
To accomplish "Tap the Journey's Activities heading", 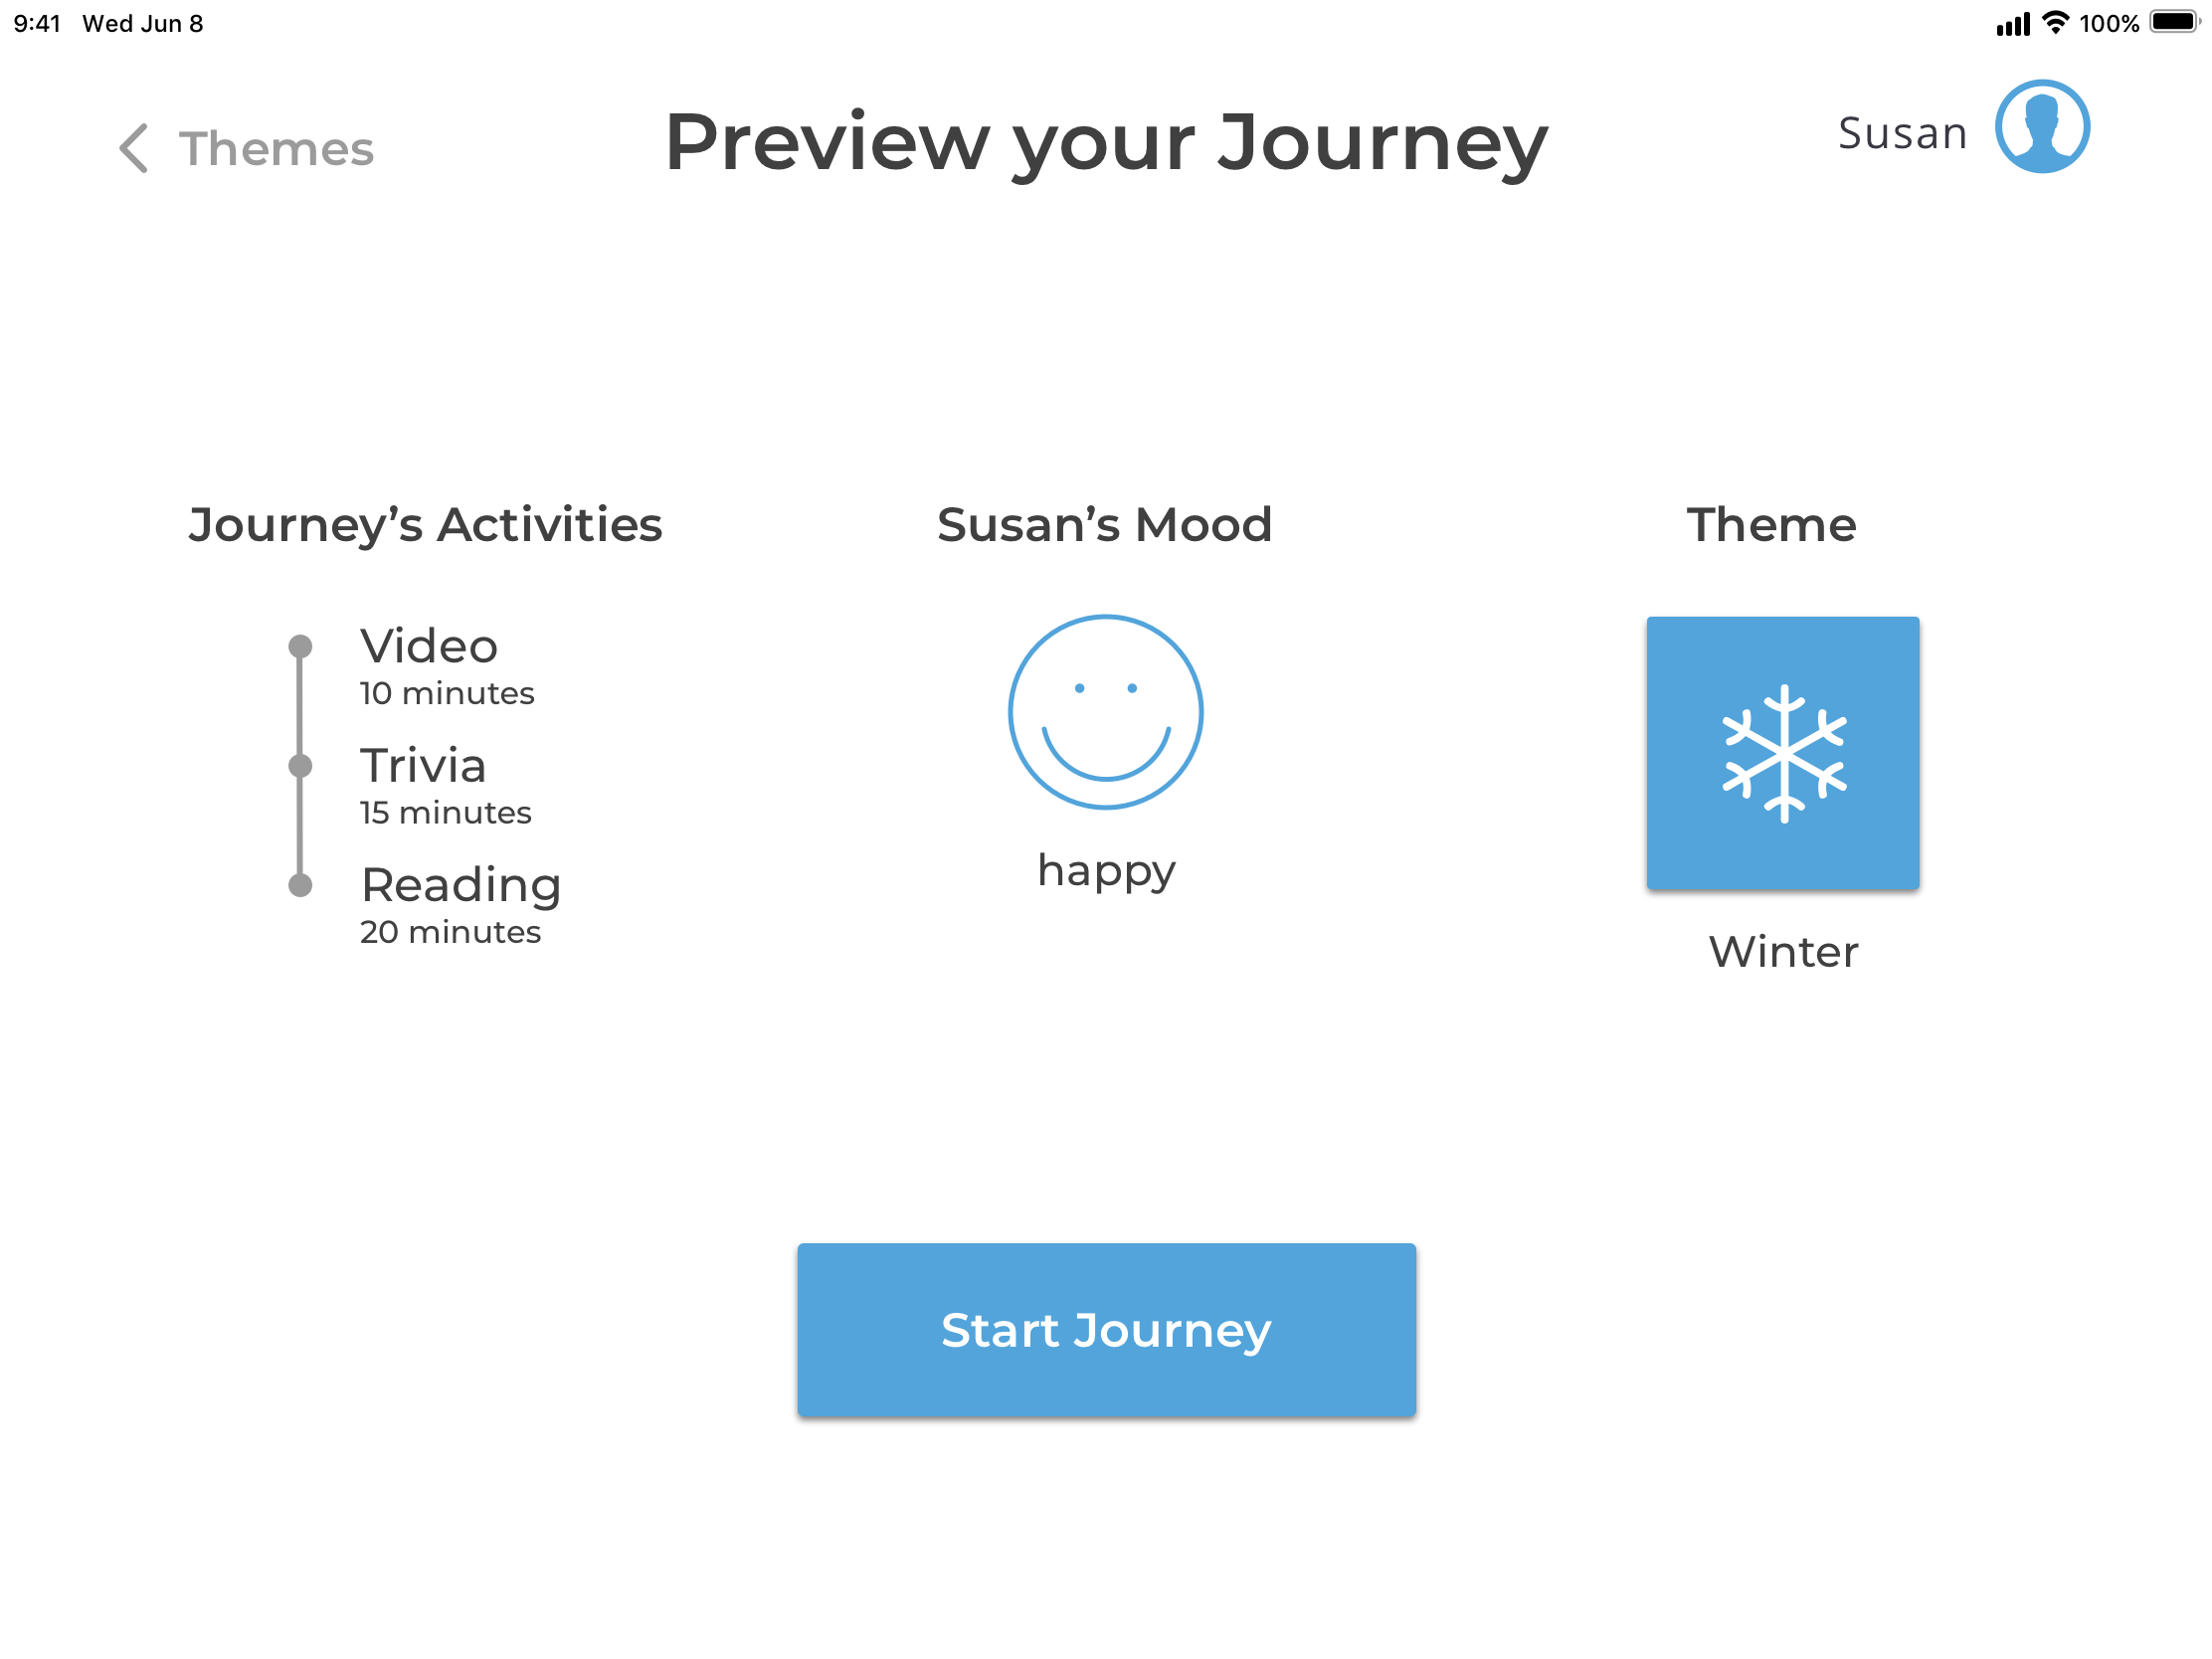I will click(425, 525).
